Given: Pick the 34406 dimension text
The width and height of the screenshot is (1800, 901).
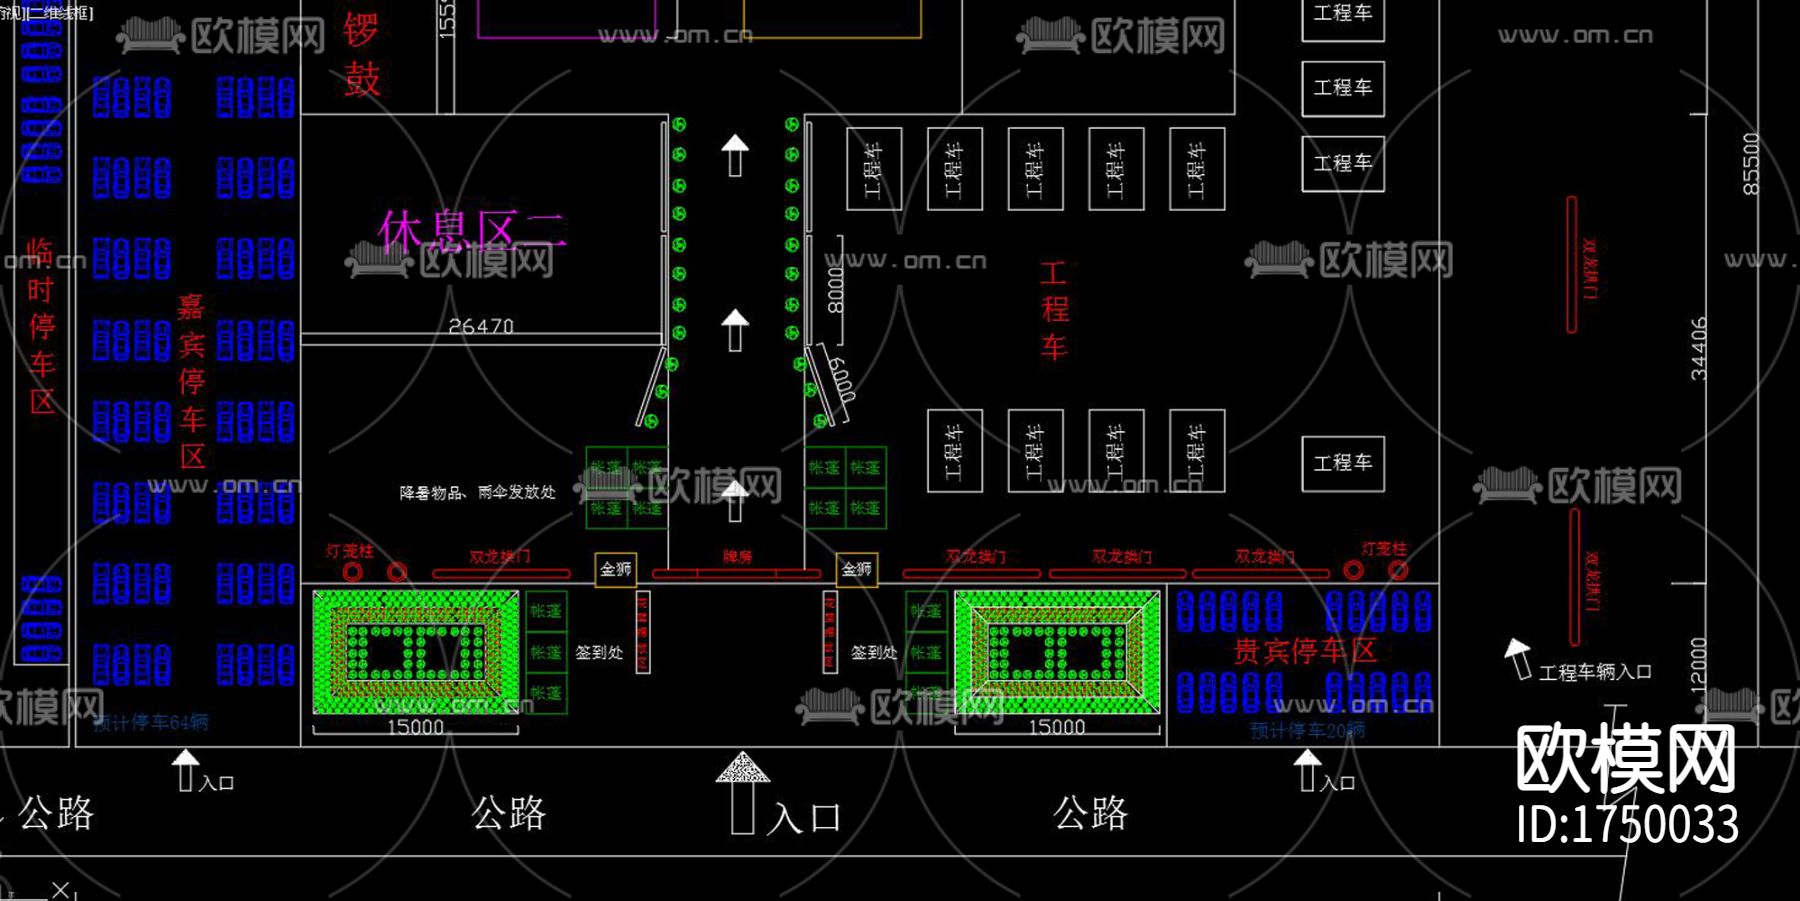Looking at the screenshot, I should (1698, 349).
